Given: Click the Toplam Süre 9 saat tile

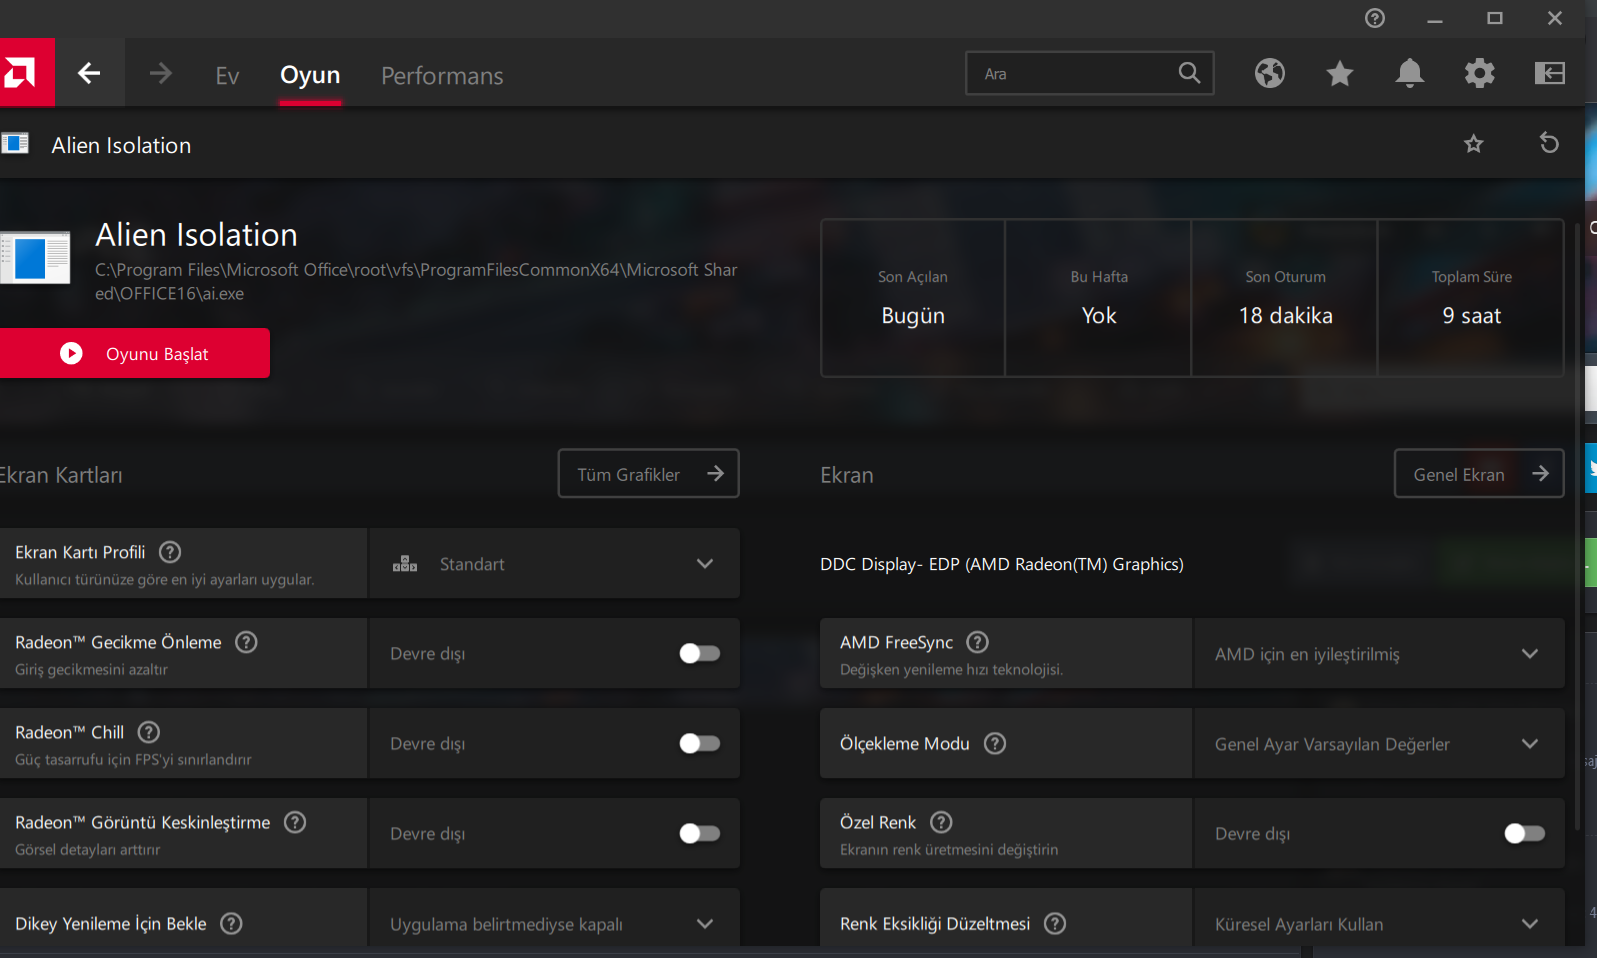Looking at the screenshot, I should click(x=1471, y=298).
